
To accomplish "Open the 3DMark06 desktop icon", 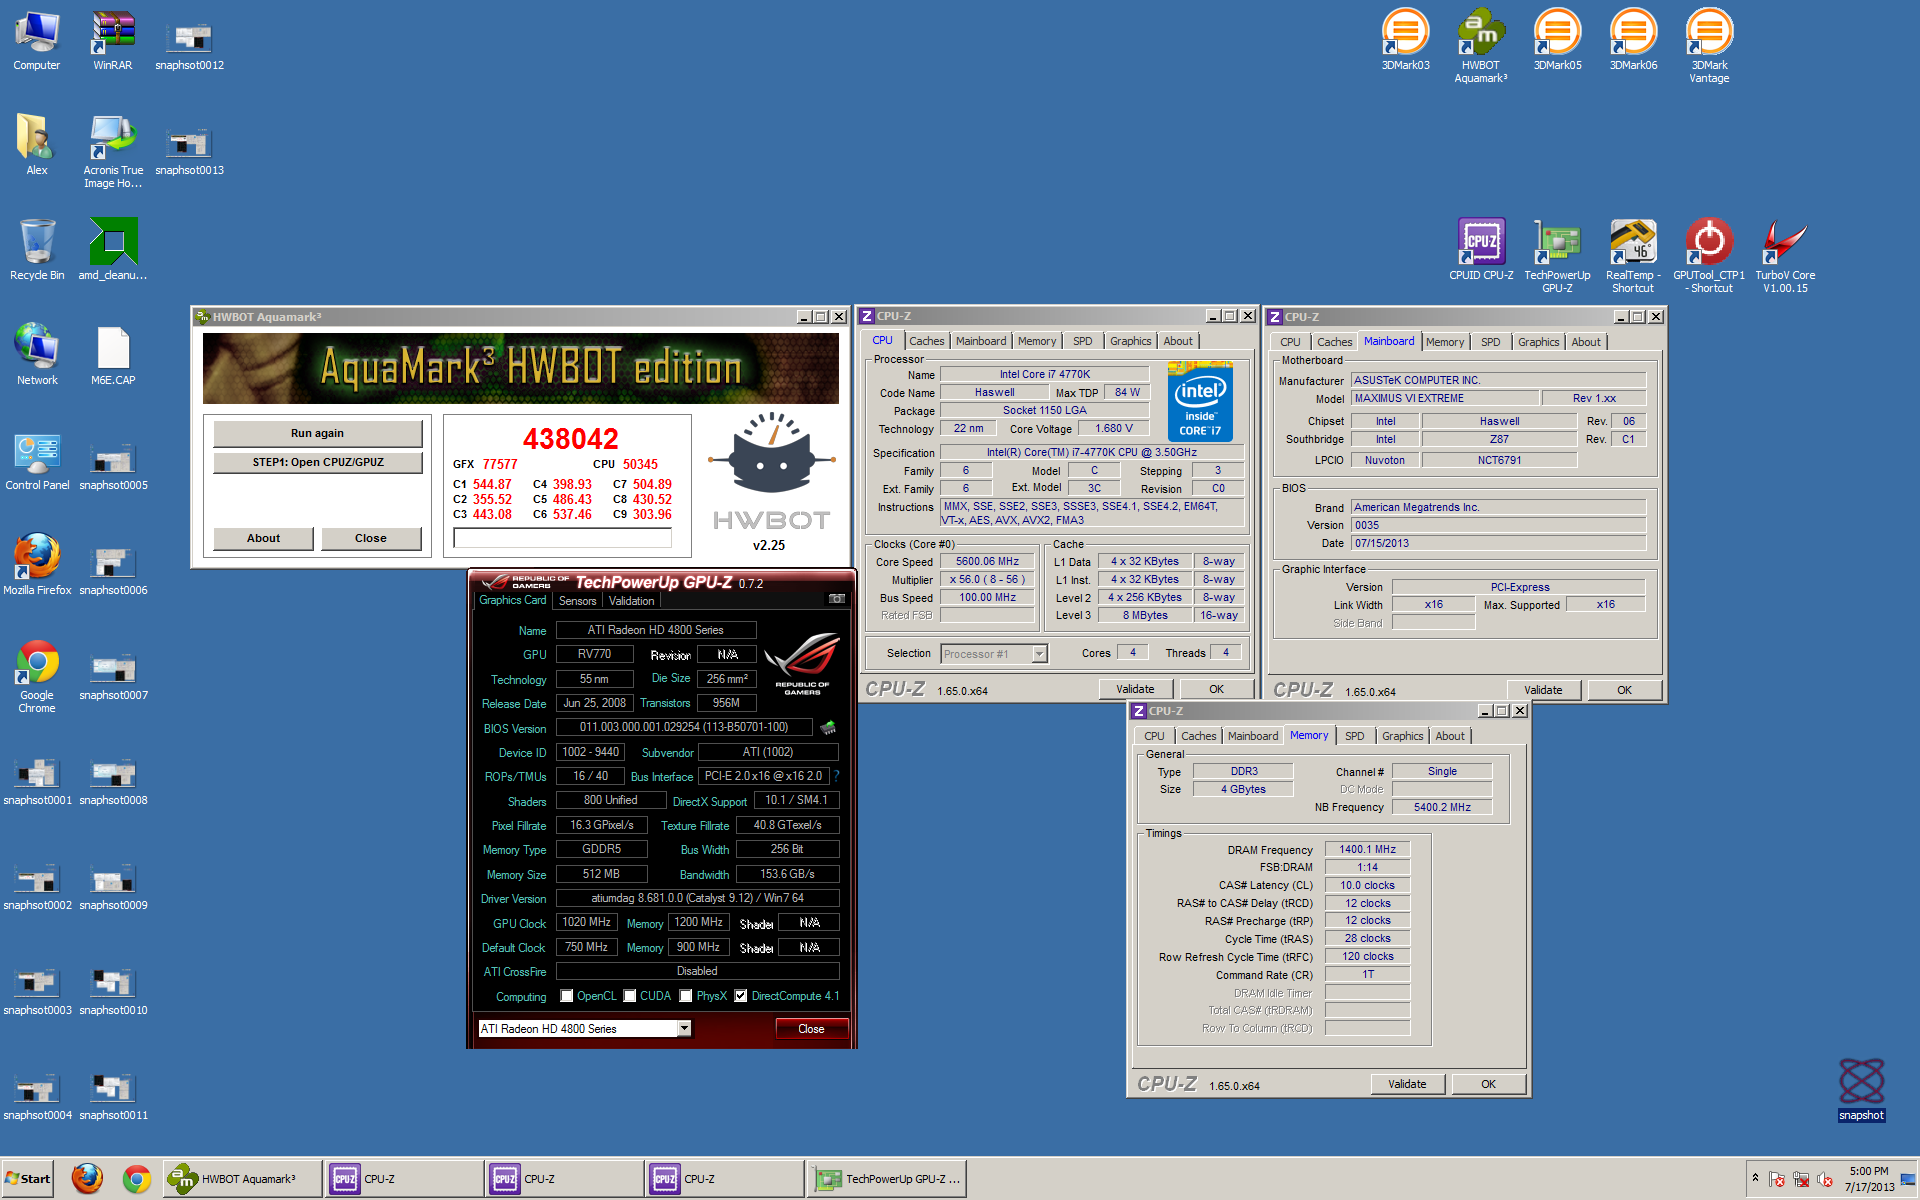I will coord(1633,40).
